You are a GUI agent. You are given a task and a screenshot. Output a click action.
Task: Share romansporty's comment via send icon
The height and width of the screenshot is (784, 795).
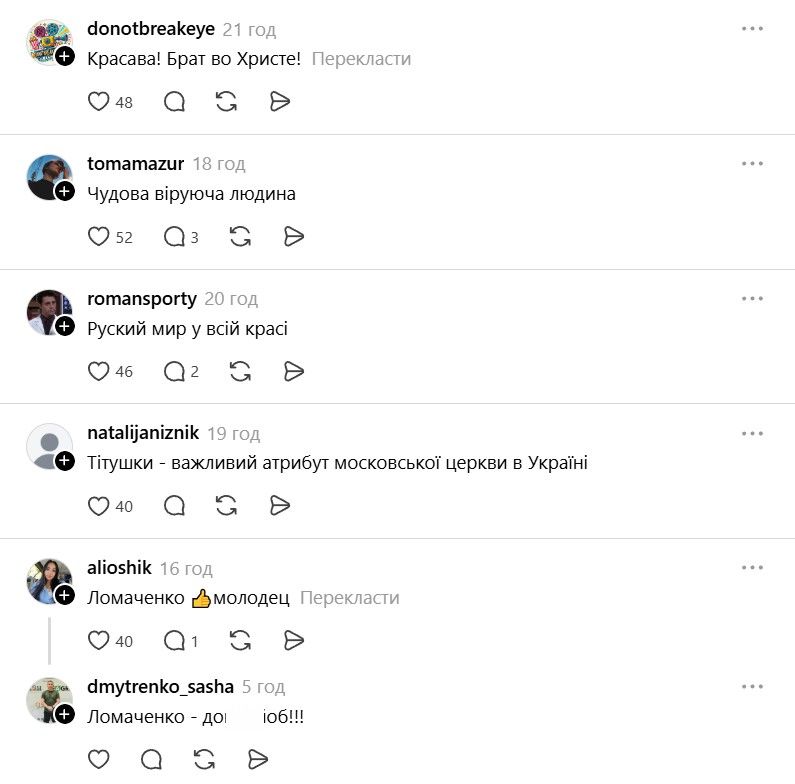coord(294,371)
